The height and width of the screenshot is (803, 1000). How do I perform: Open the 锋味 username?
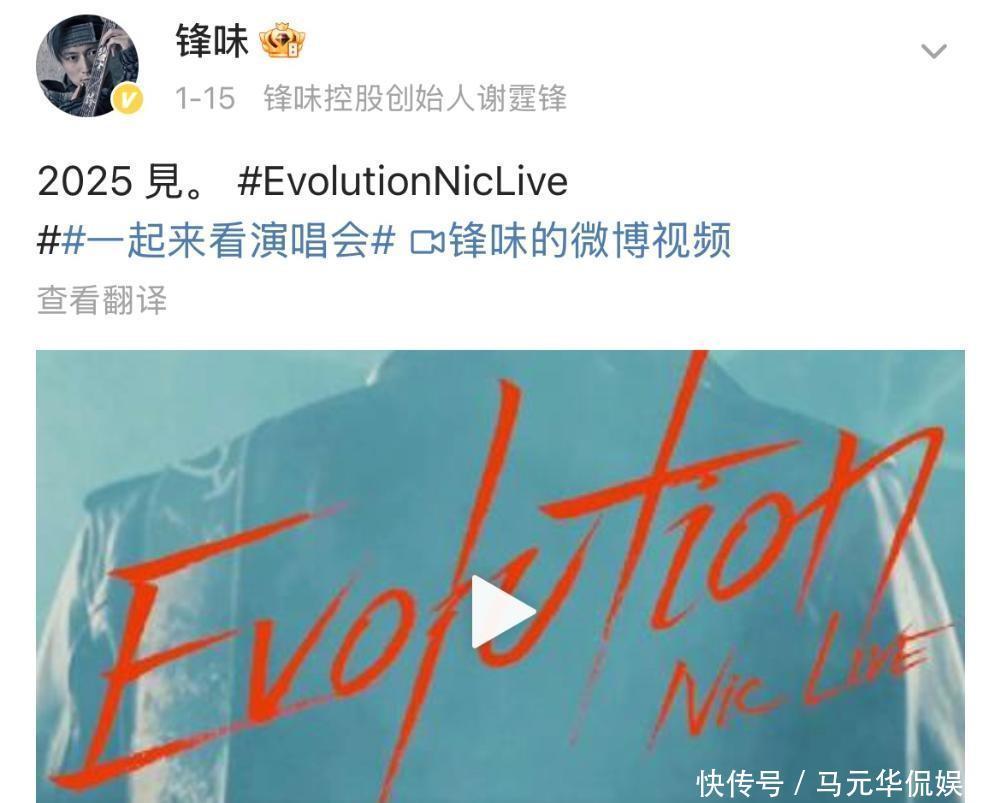212,41
